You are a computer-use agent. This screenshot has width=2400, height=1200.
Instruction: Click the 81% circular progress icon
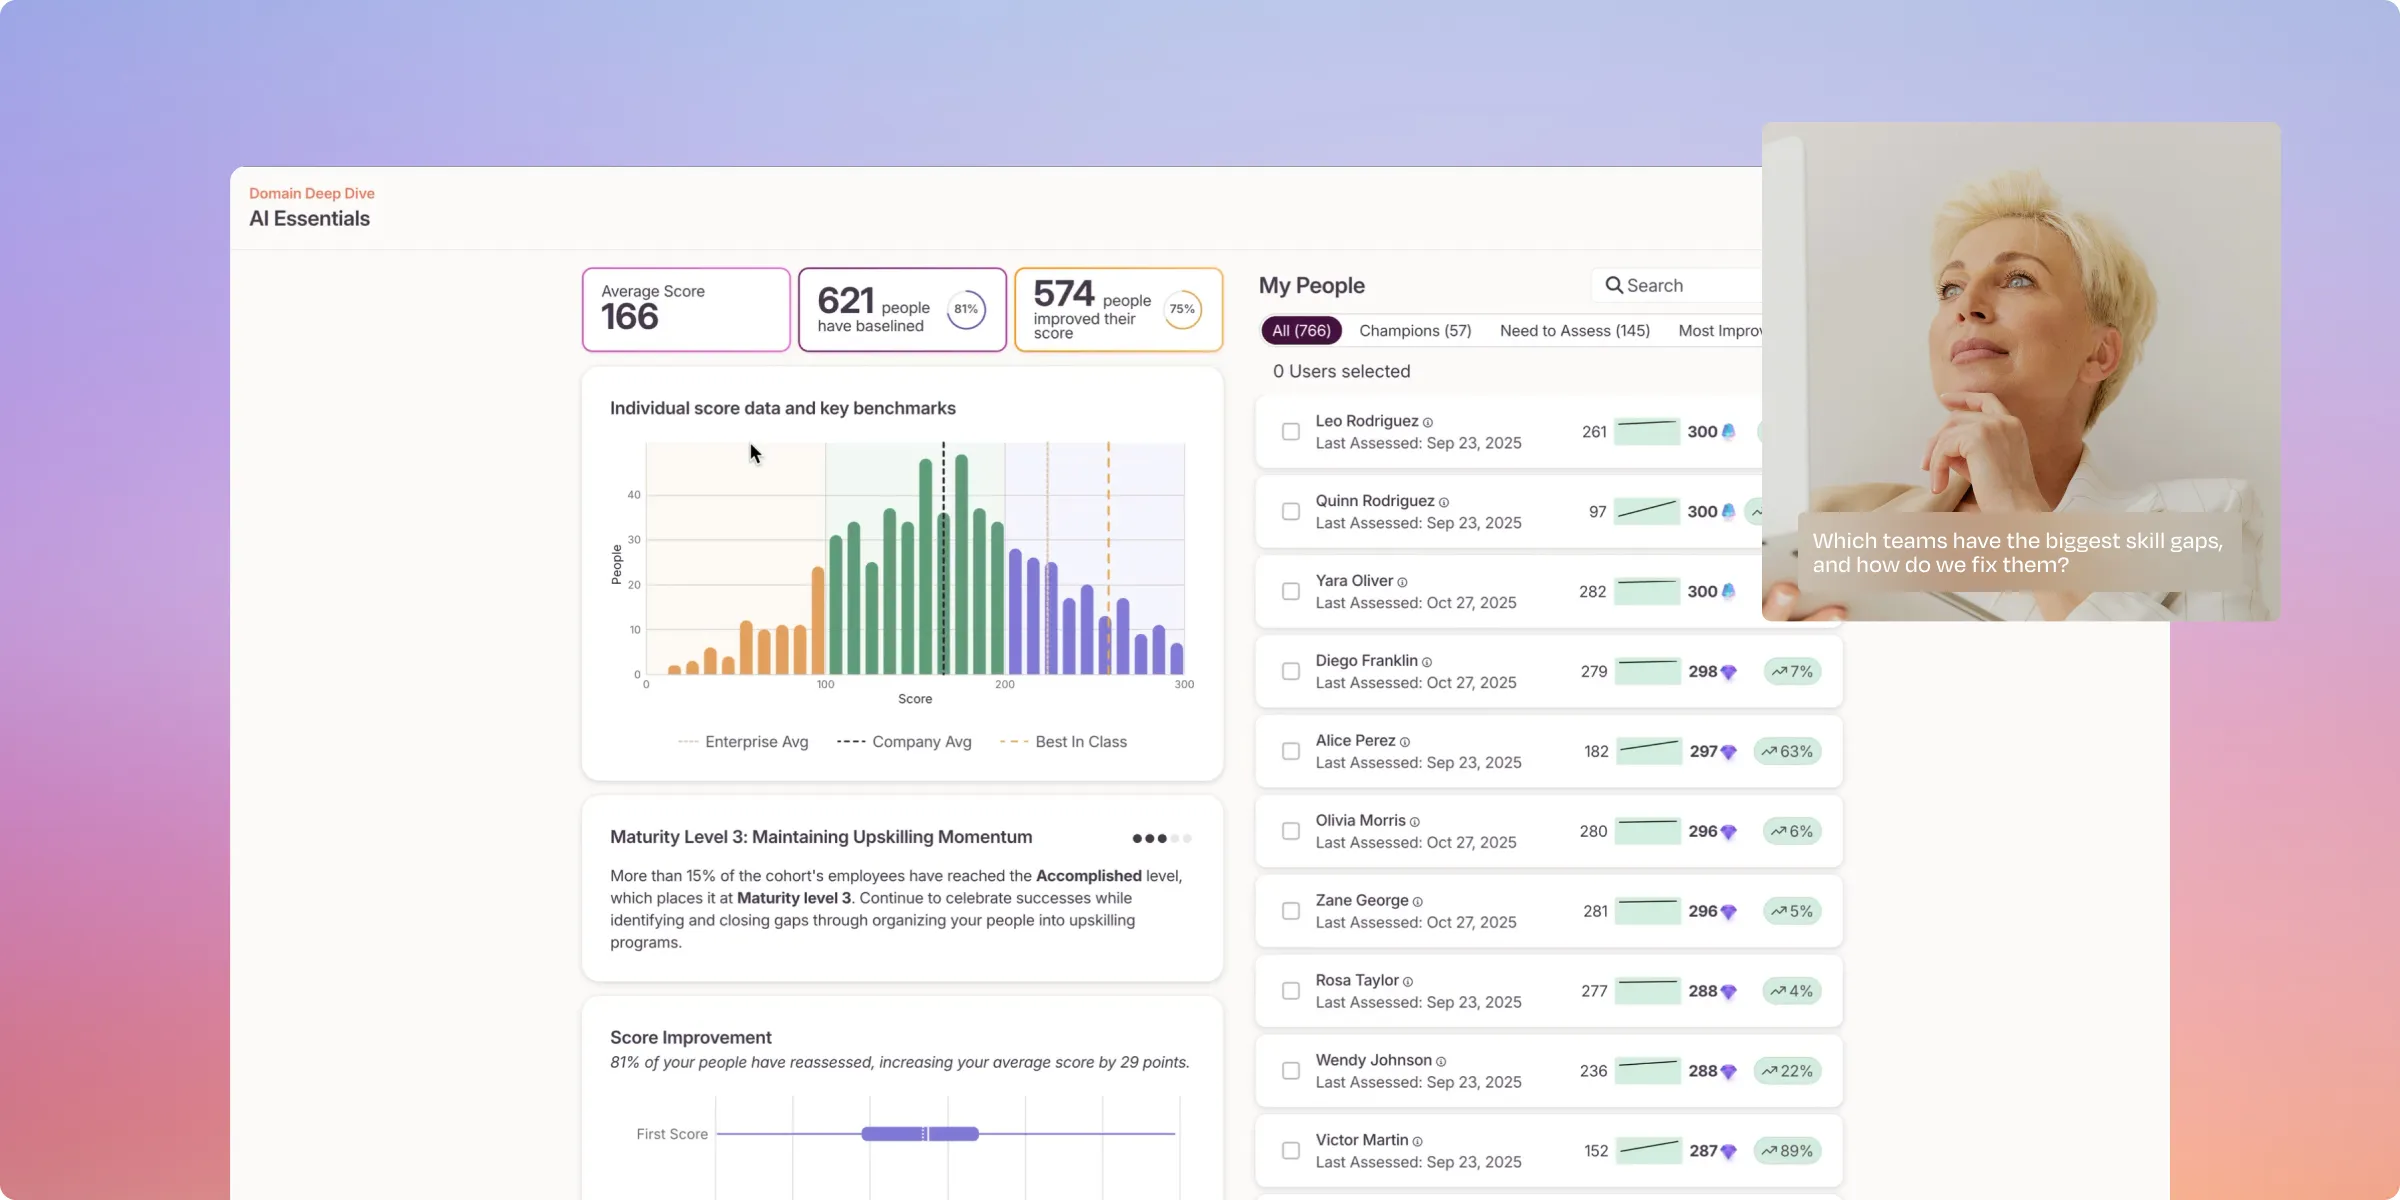(965, 309)
